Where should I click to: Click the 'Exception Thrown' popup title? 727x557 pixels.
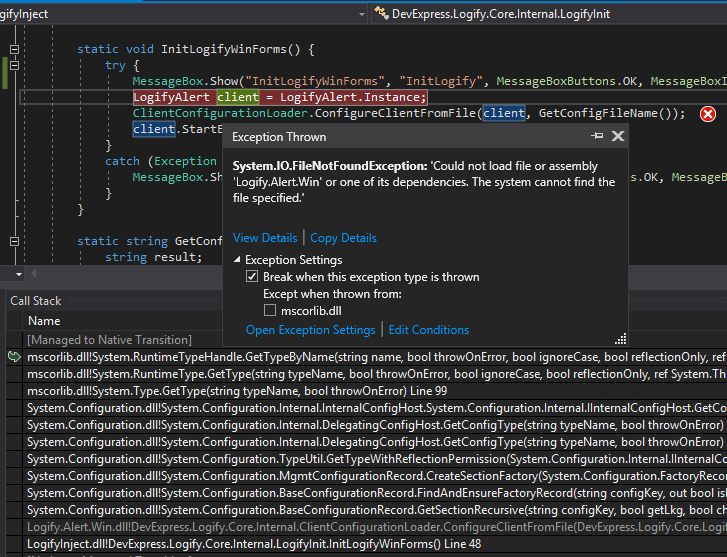click(279, 137)
